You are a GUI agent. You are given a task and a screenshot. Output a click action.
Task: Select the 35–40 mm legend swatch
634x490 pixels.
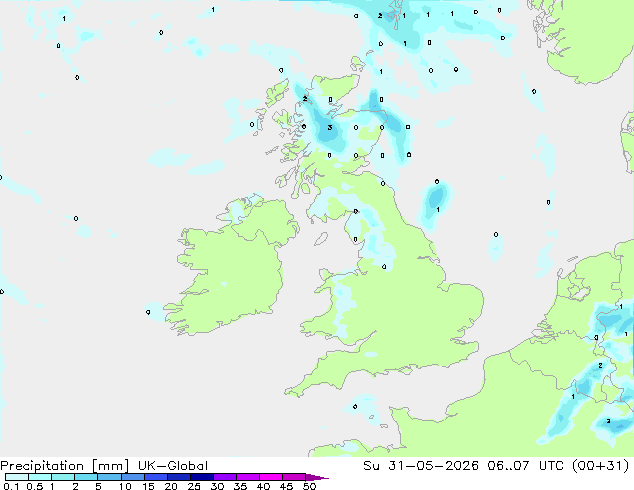coord(247,477)
